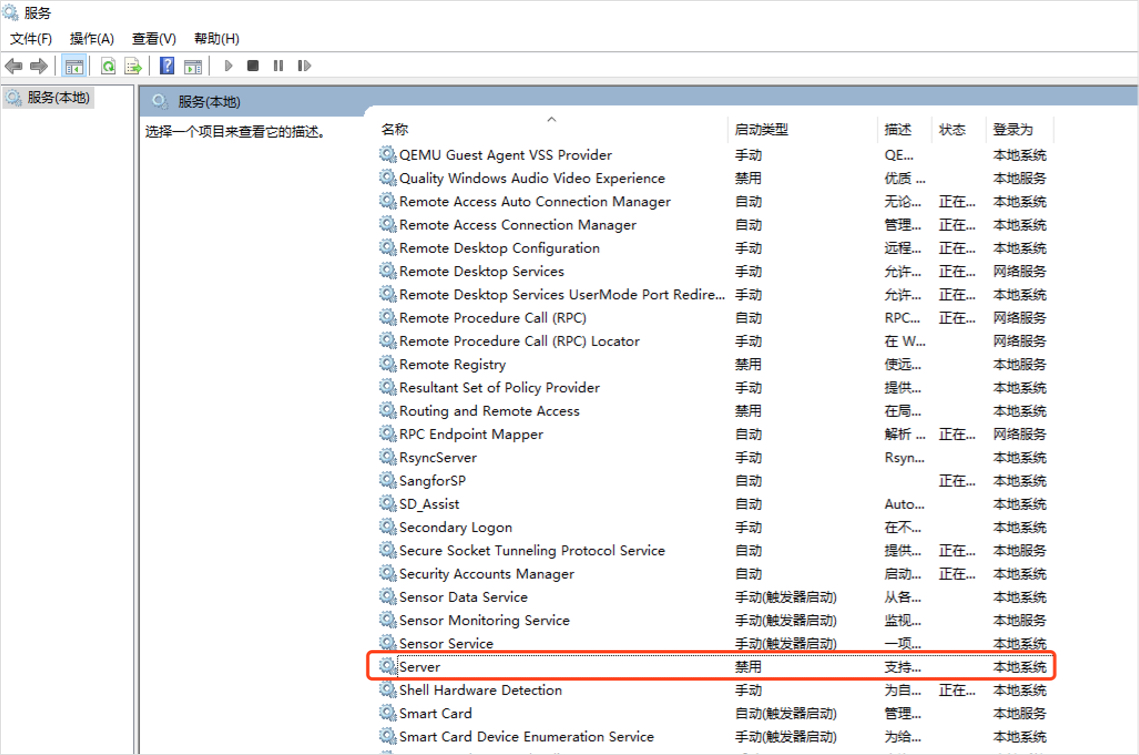
Task: Click gear icon of Remote Registry
Action: [x=388, y=363]
